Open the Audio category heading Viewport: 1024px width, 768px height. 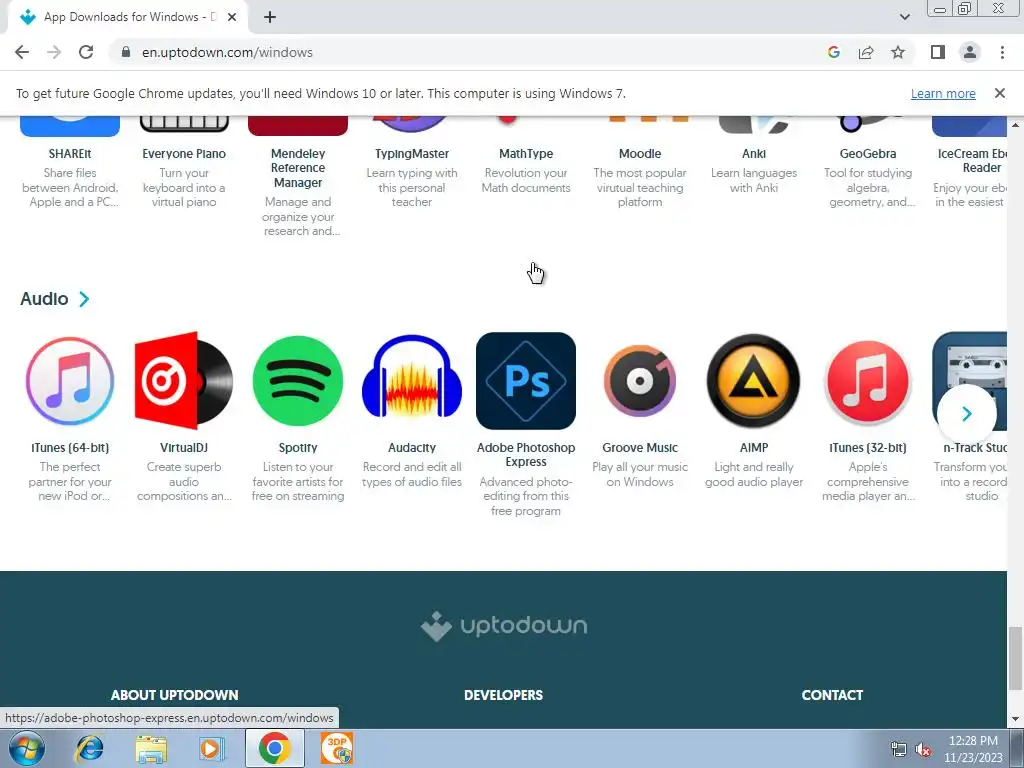pyautogui.click(x=44, y=299)
